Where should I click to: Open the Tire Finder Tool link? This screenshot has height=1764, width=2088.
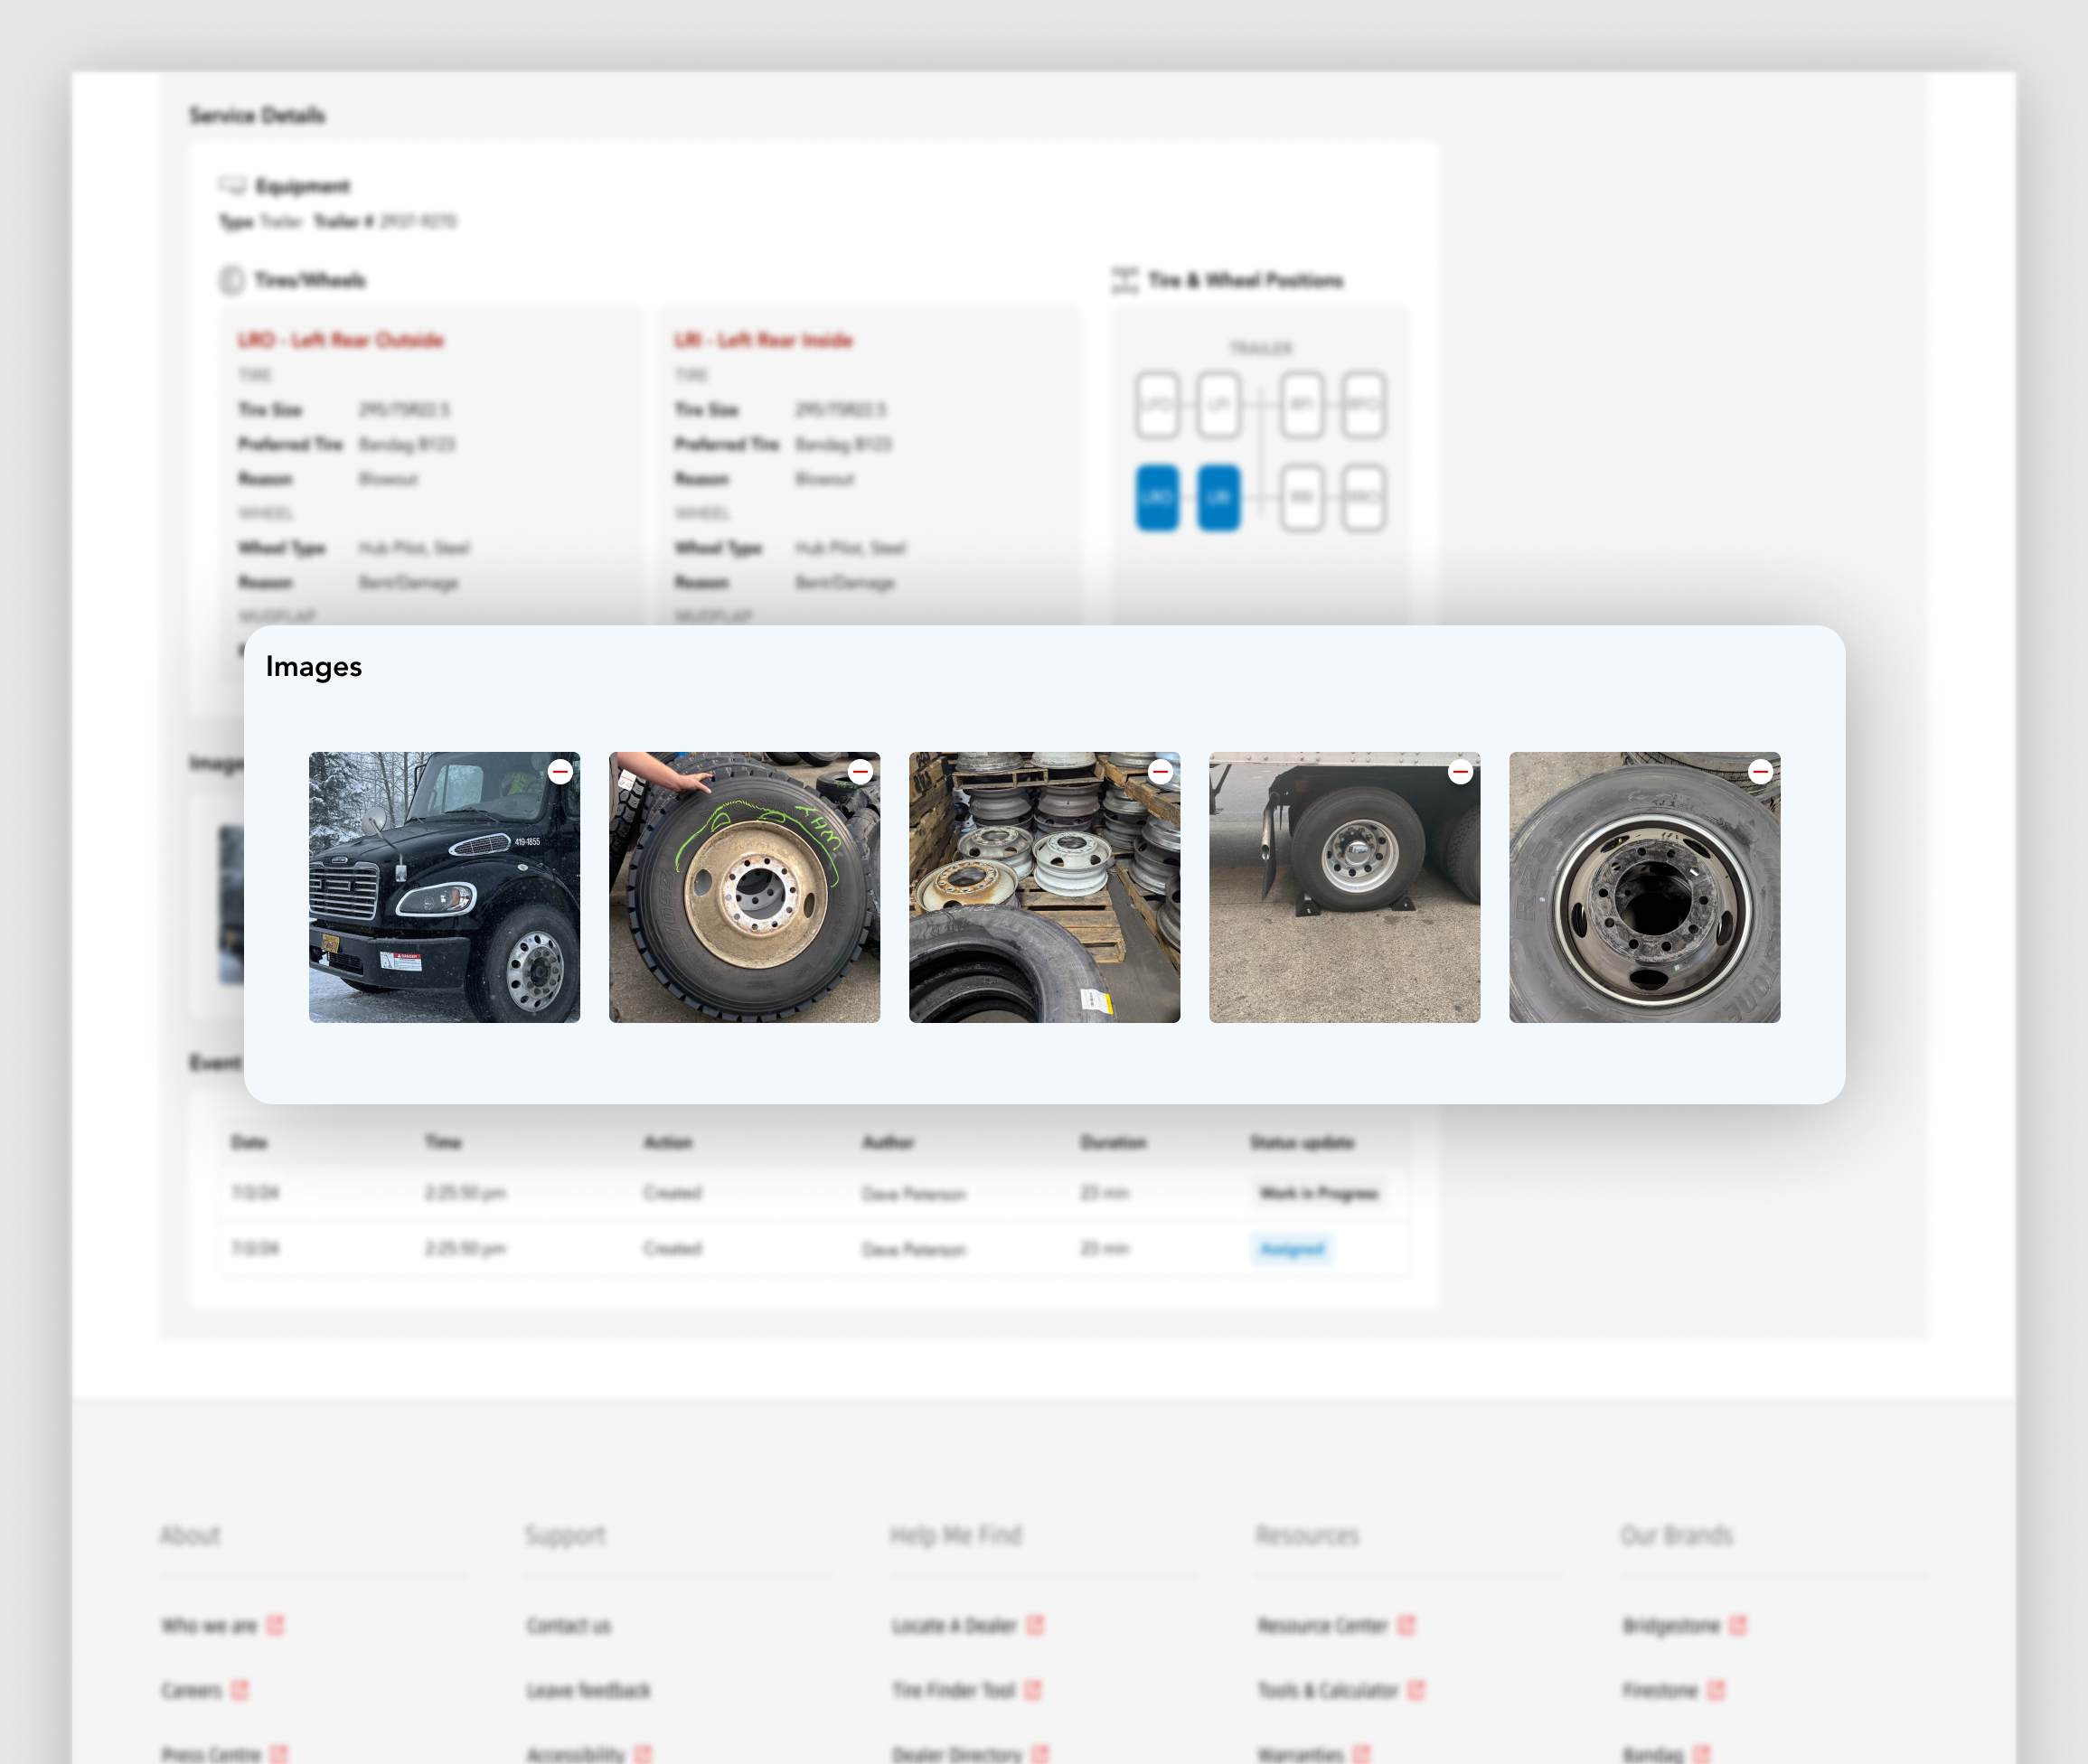point(953,1690)
